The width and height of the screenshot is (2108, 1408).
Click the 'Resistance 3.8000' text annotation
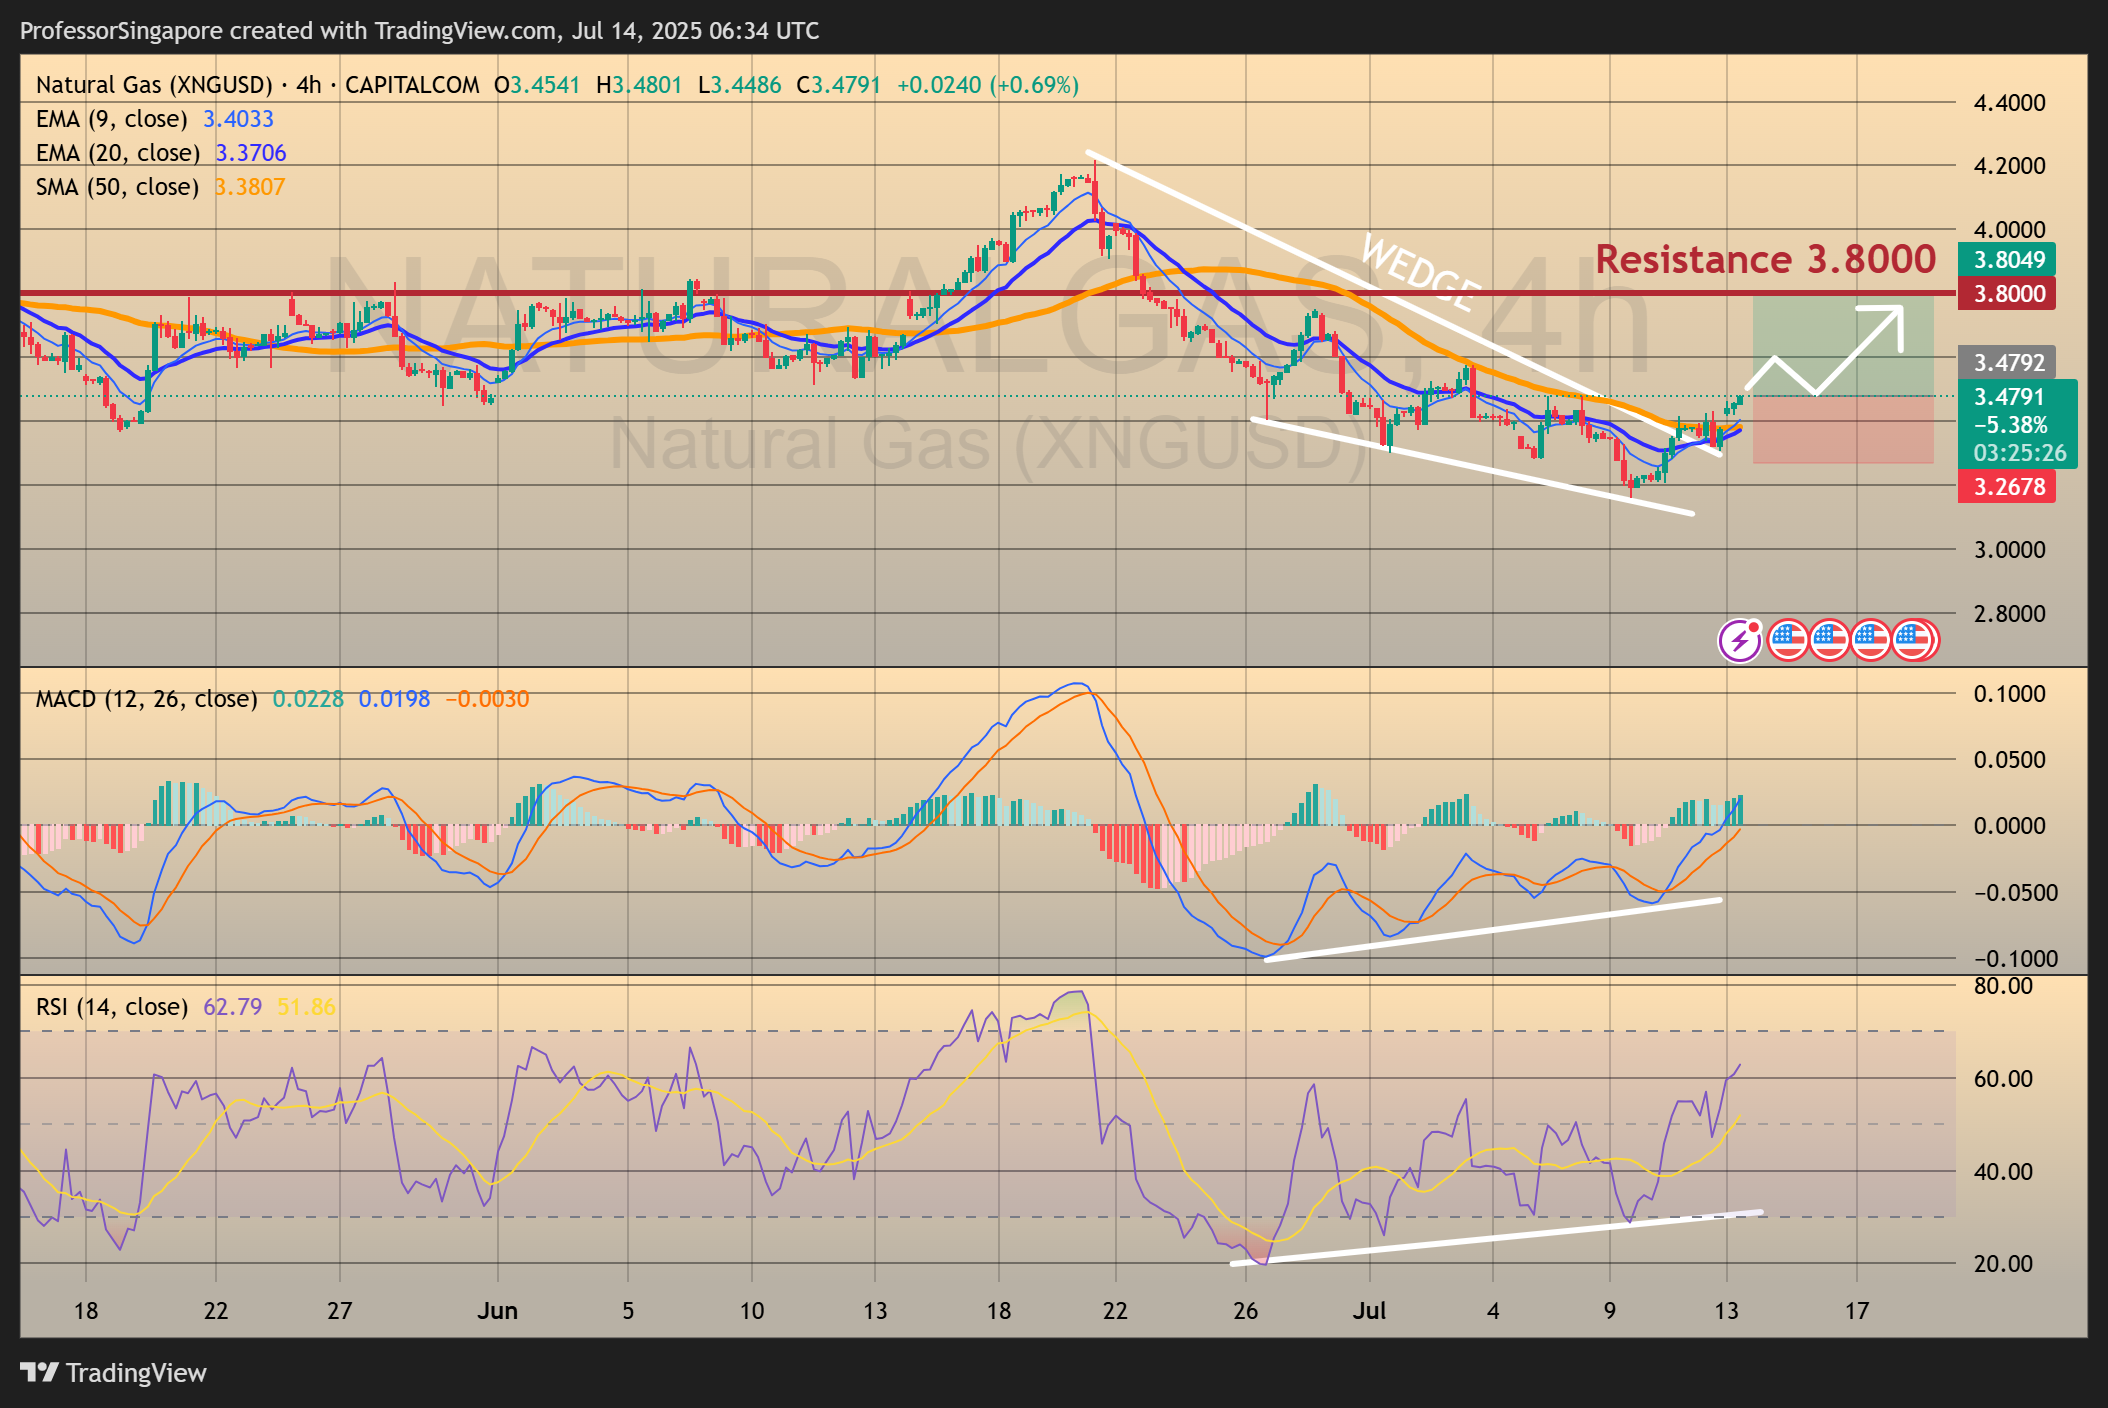click(1765, 260)
